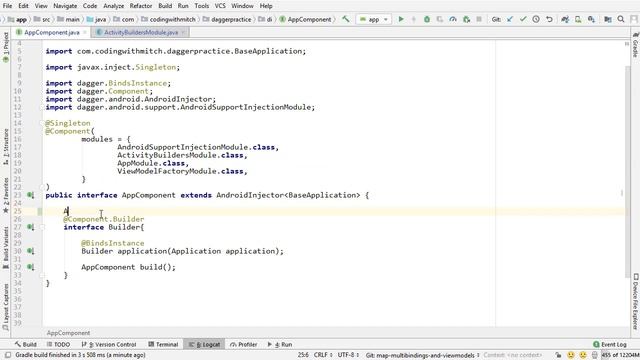Collapse the Builder interface fold on line 27
Screen dimensions: 640x360
[x=42, y=227]
